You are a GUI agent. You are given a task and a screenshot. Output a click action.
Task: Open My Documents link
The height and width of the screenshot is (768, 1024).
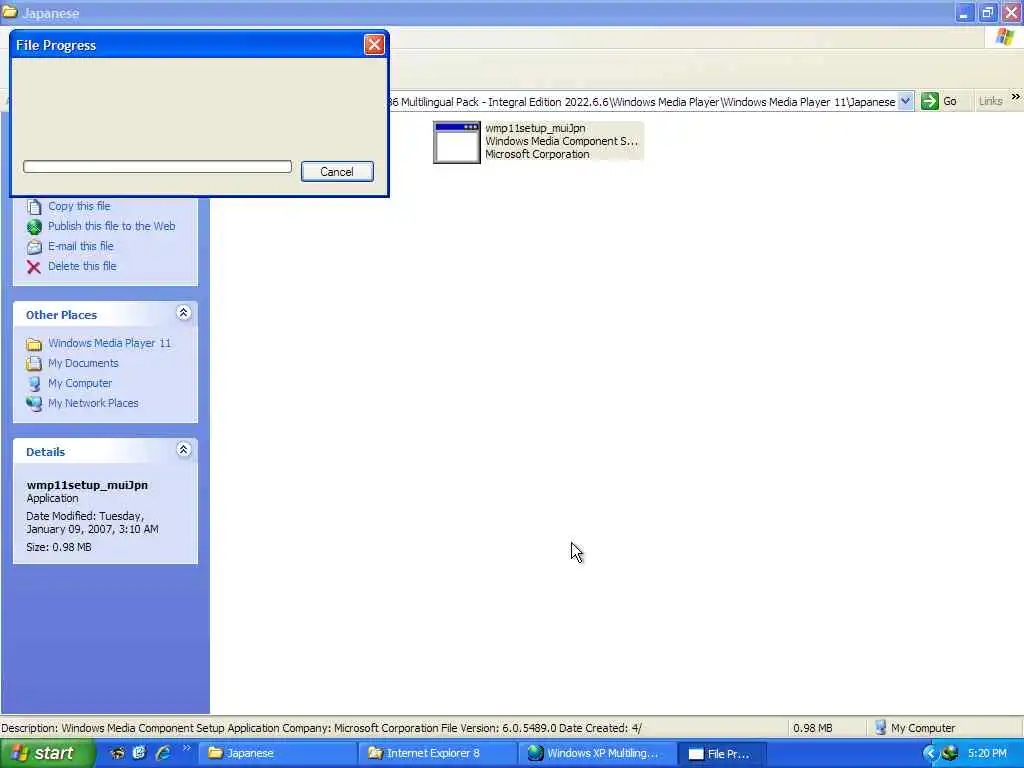(84, 363)
